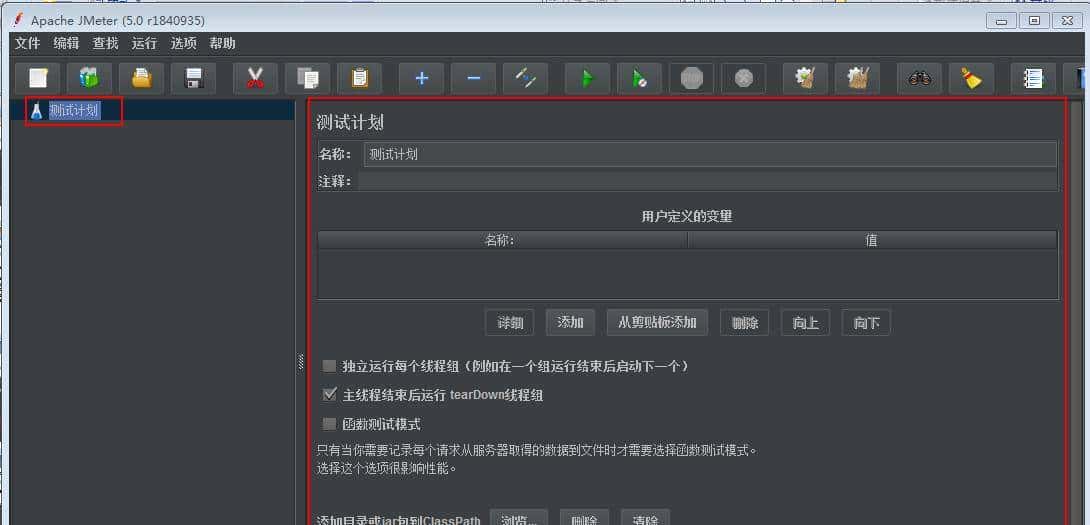This screenshot has width=1090, height=525.
Task: Click the Shutdown icon
Action: click(744, 79)
